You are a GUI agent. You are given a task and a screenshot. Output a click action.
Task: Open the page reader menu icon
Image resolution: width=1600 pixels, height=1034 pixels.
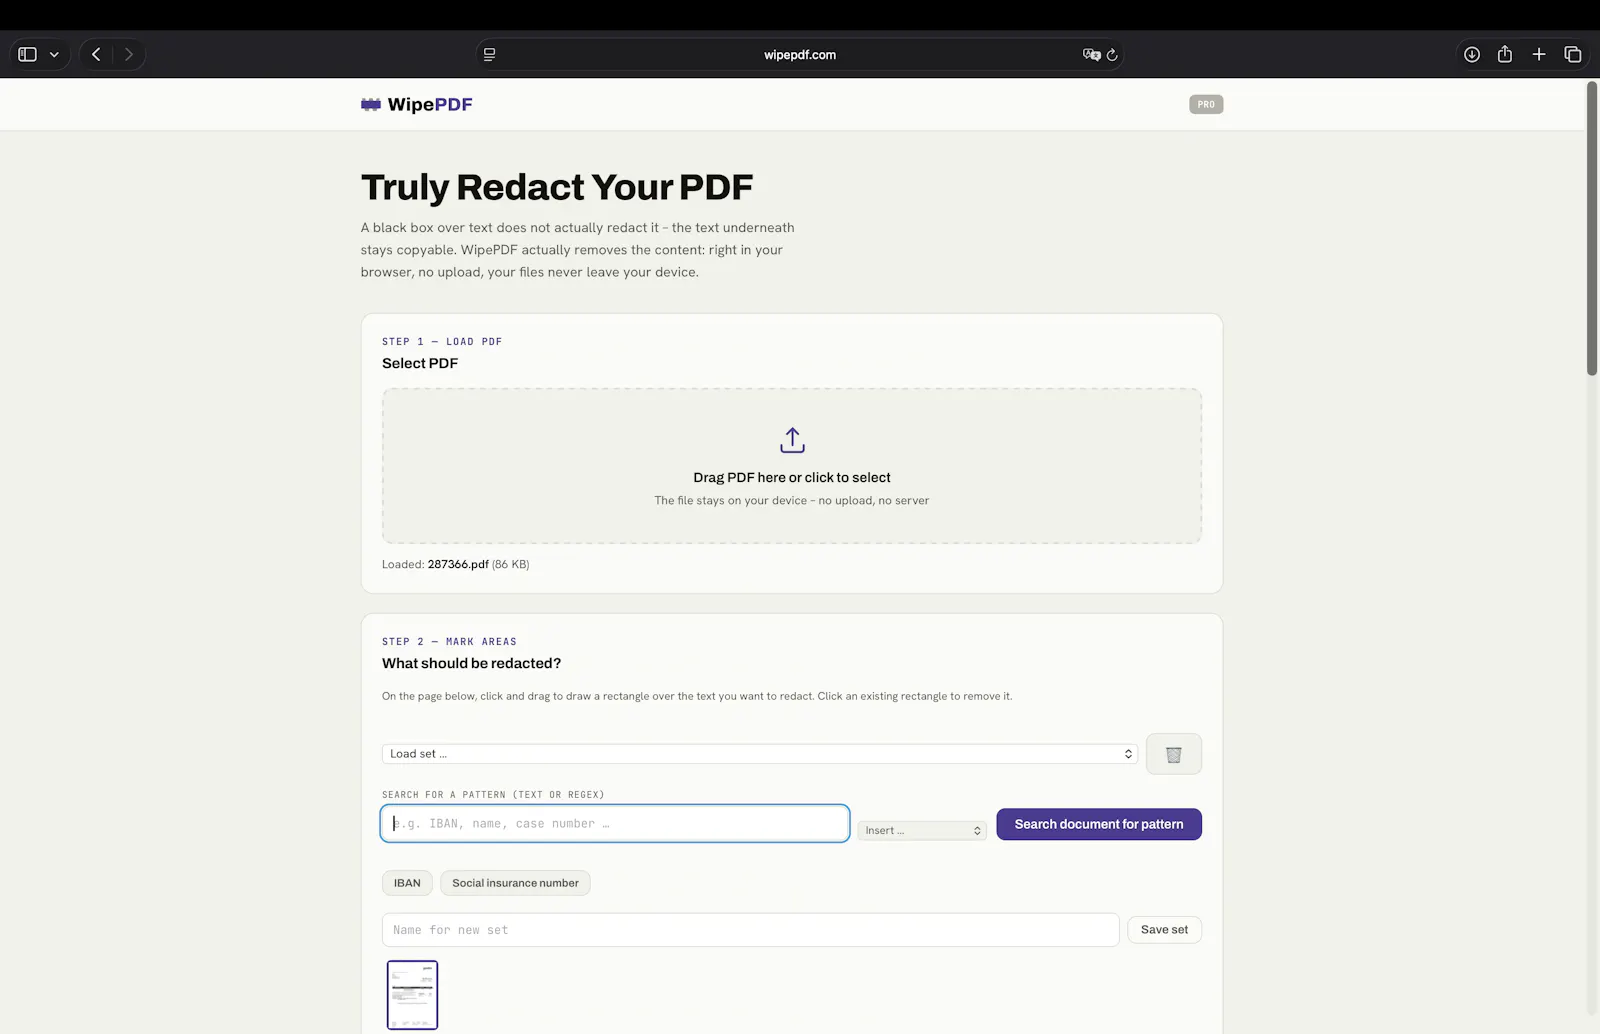(x=489, y=54)
